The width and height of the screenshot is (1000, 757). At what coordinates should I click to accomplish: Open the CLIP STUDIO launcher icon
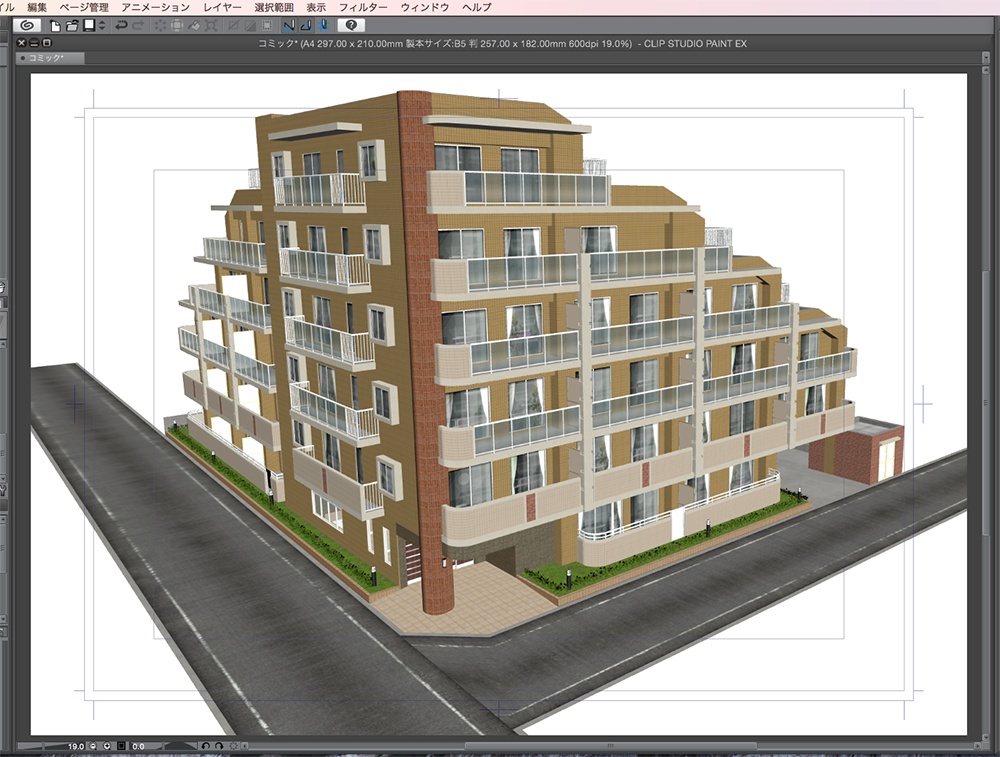(x=27, y=26)
